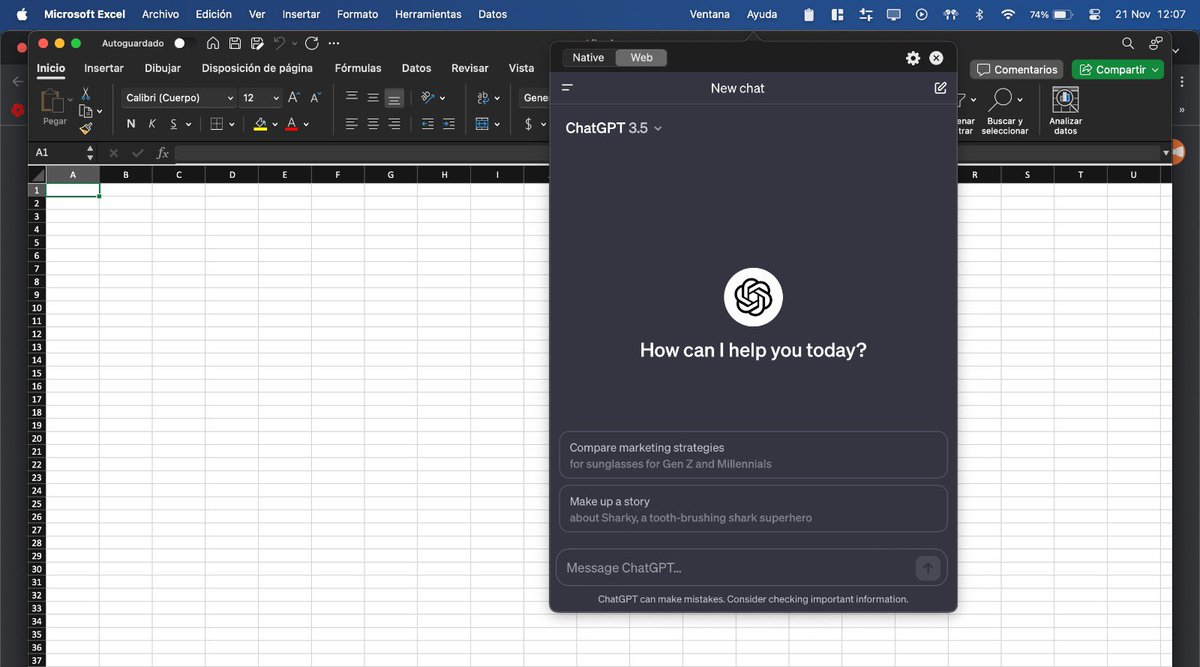Toggle italic with the K button

click(x=152, y=124)
